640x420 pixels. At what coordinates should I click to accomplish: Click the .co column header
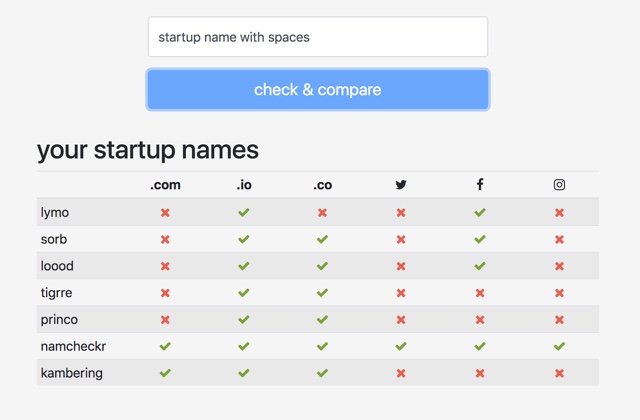pyautogui.click(x=322, y=185)
